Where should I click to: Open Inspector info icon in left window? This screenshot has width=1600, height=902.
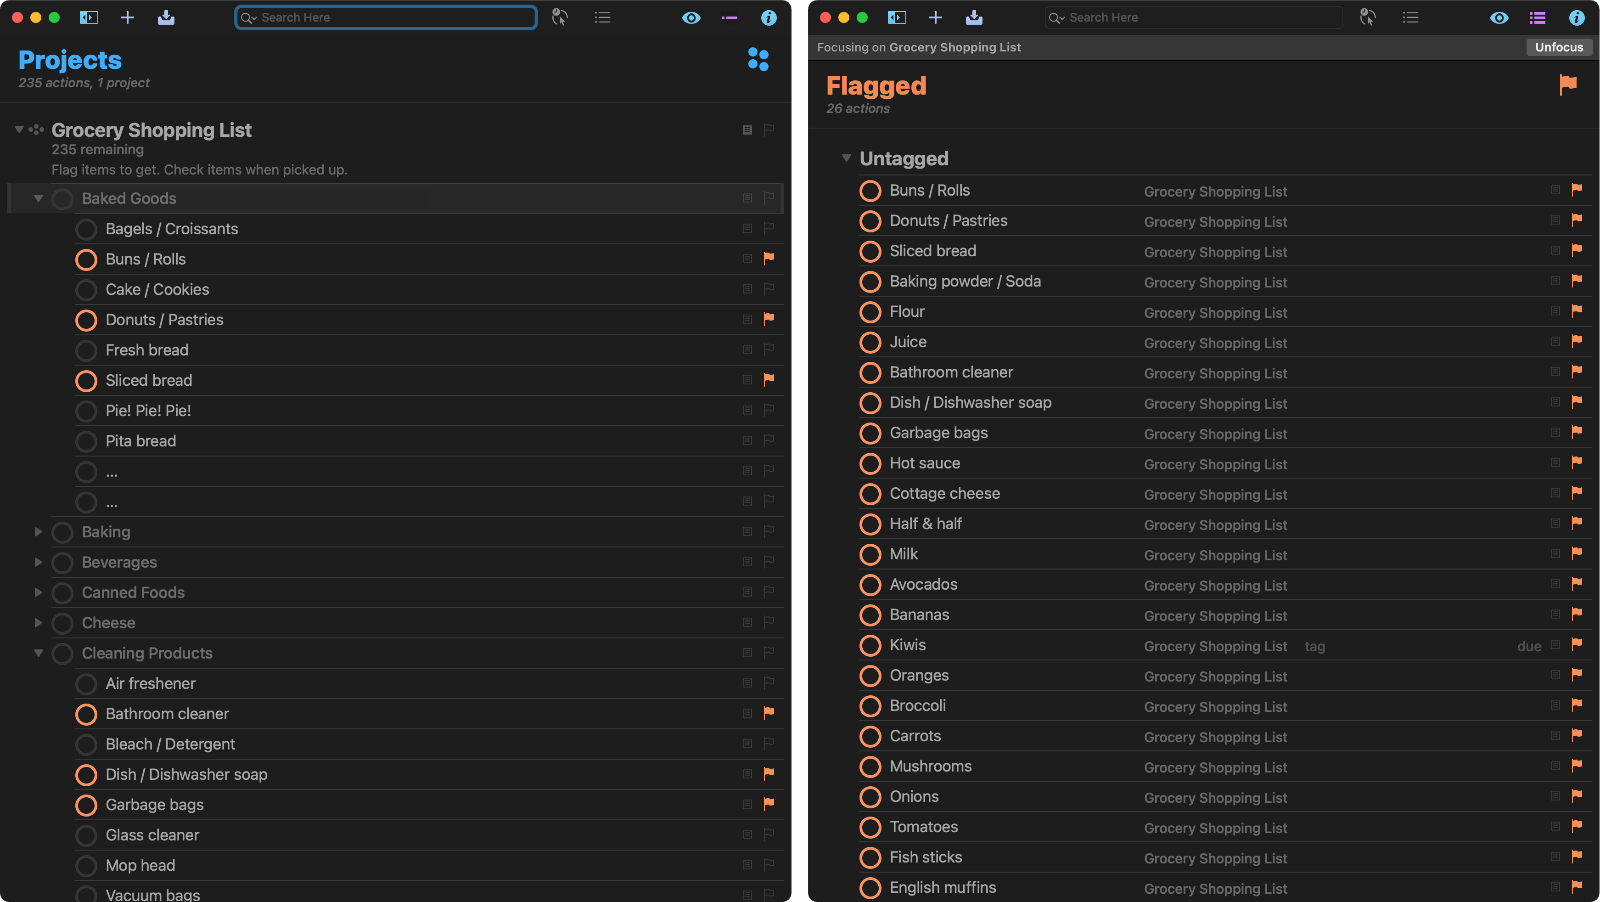coord(768,17)
